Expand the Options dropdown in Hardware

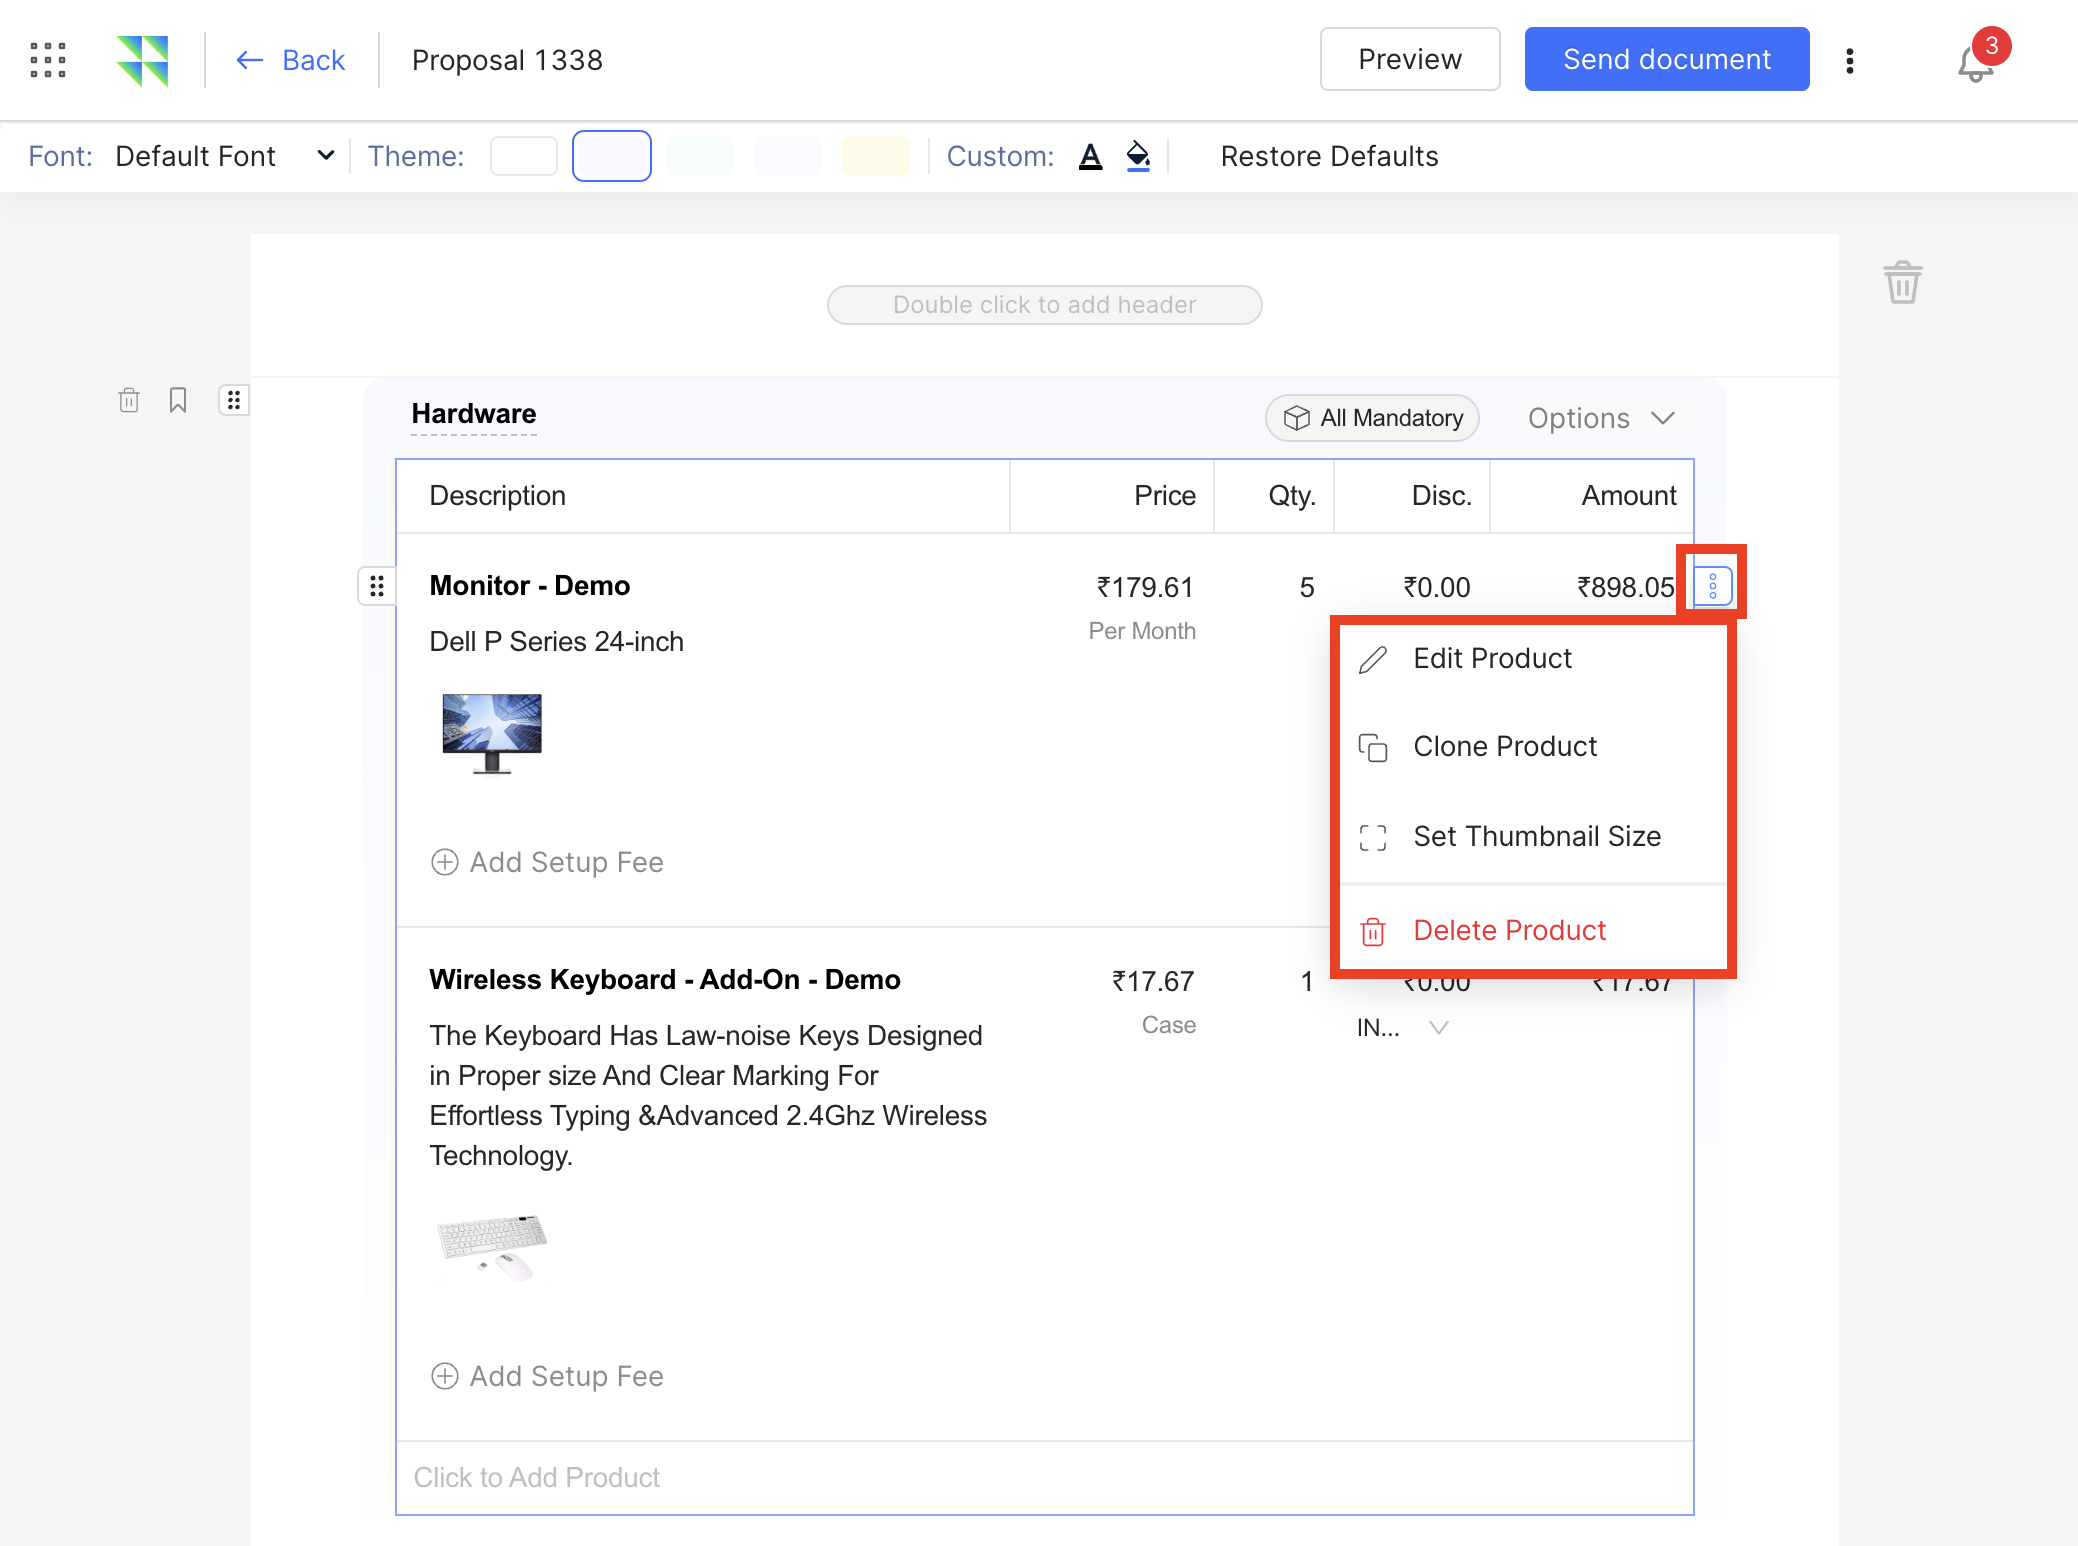pos(1600,418)
